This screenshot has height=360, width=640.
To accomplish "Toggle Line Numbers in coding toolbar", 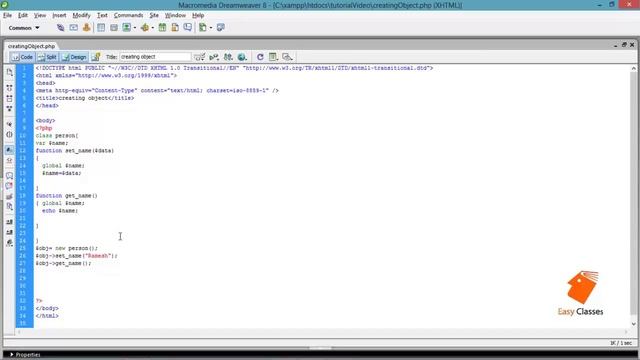I will pos(9,150).
